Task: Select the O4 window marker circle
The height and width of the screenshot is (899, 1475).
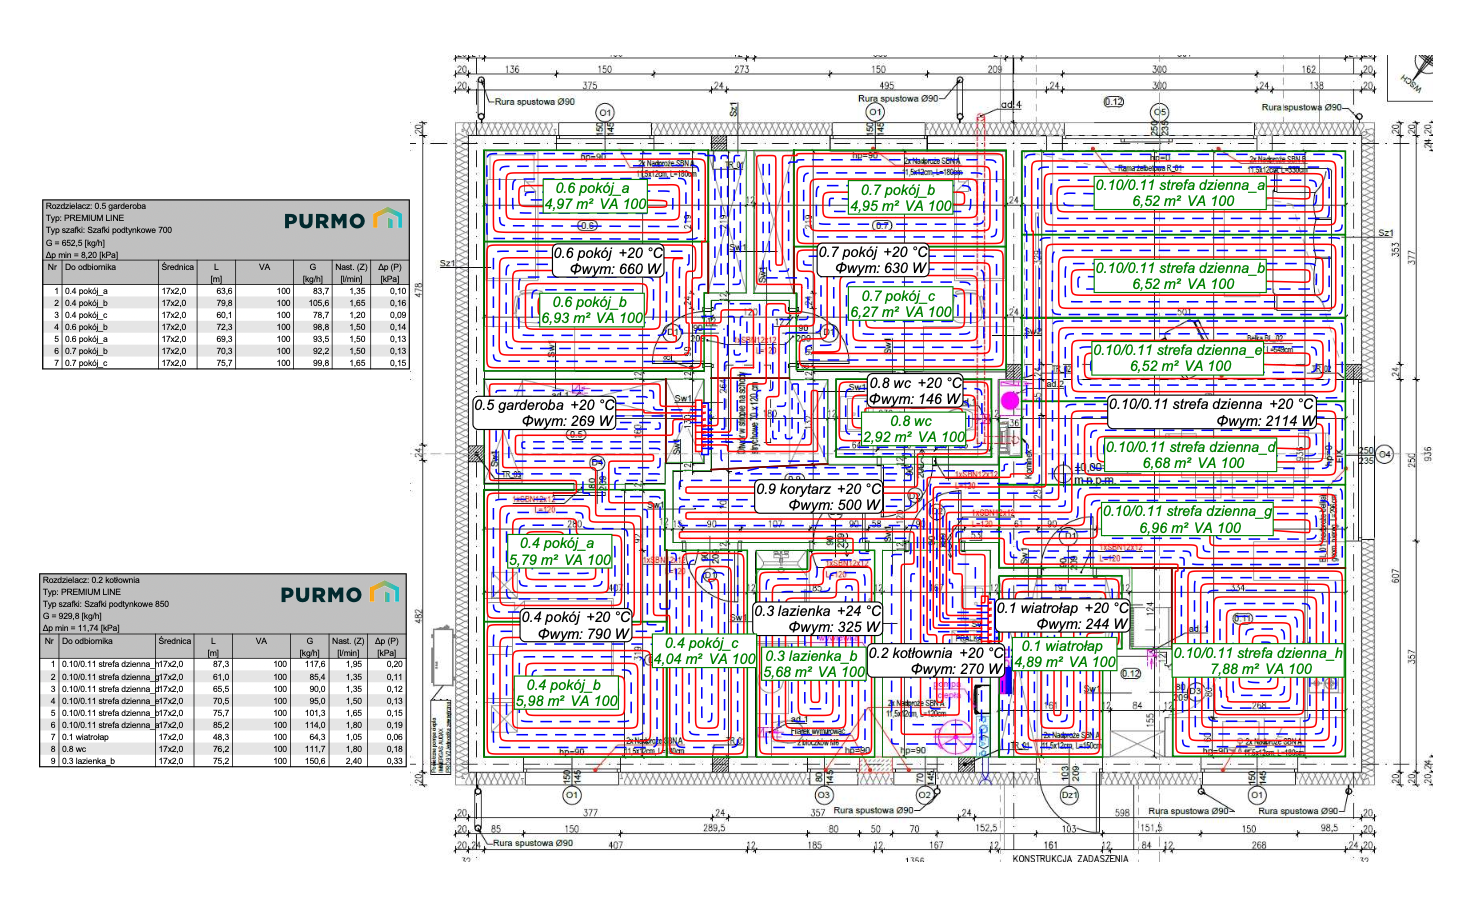Action: pyautogui.click(x=1385, y=455)
